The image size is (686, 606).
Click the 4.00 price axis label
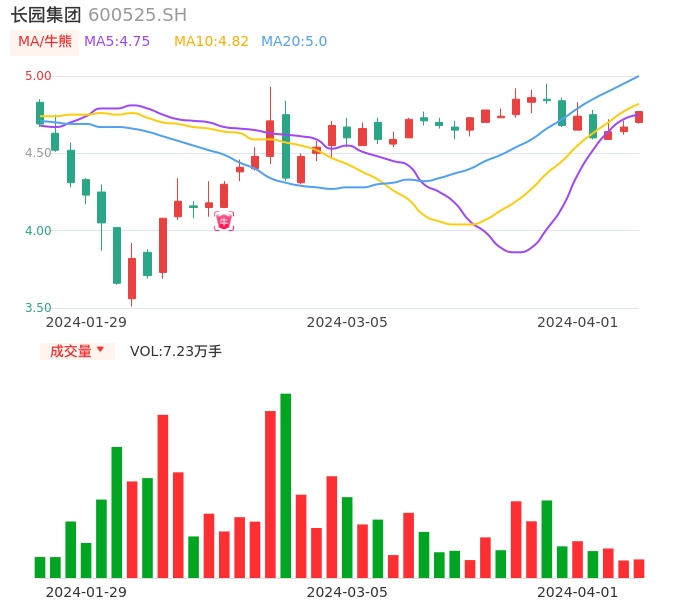pyautogui.click(x=38, y=231)
